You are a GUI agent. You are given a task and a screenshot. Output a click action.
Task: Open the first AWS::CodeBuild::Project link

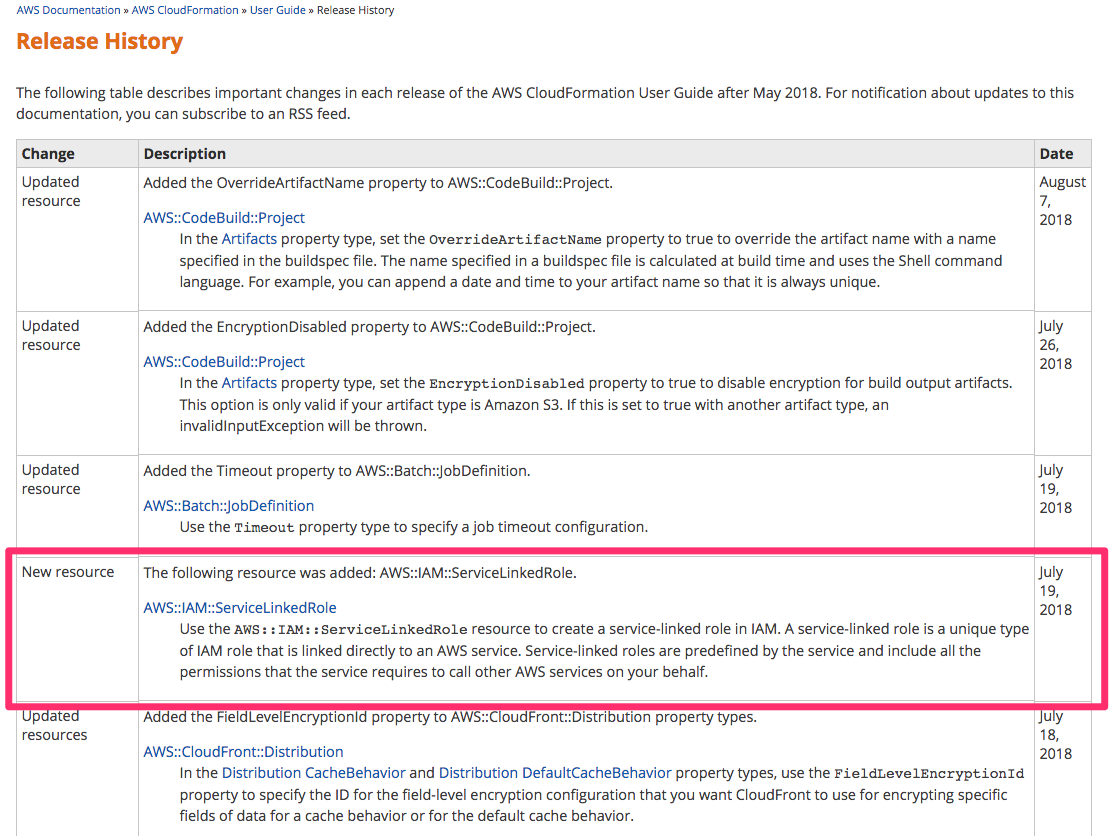(223, 217)
